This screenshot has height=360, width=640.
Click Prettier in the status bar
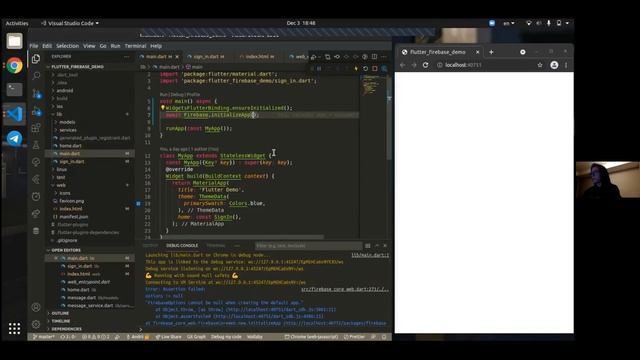point(354,337)
